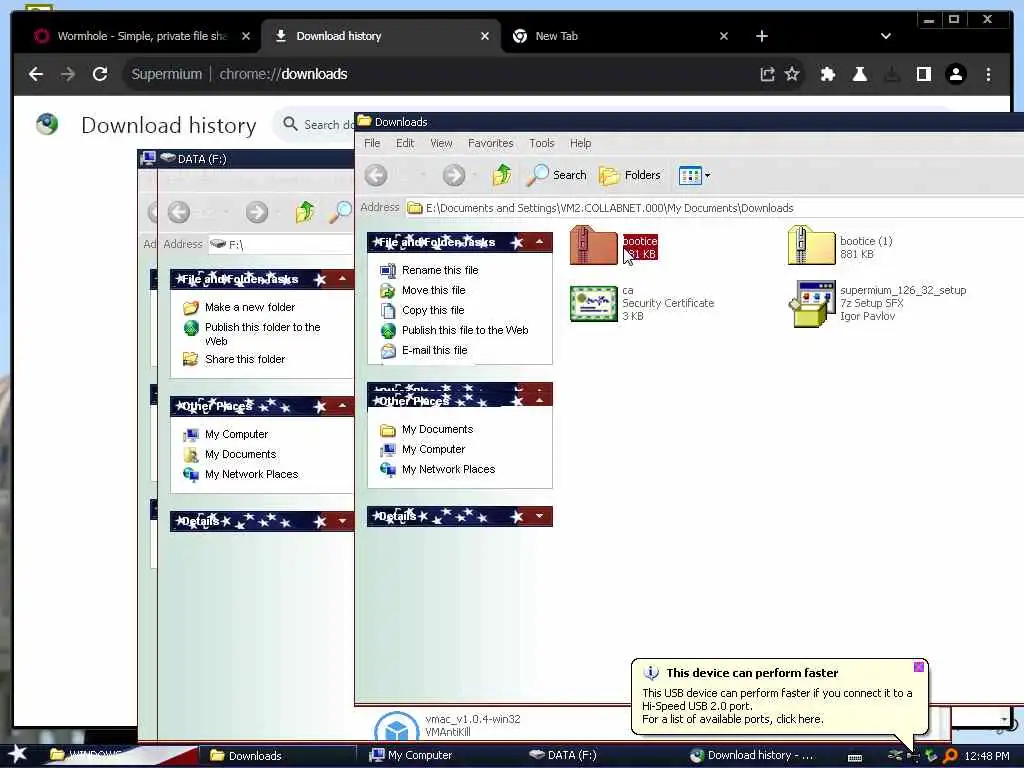This screenshot has width=1024, height=768.
Task: Close the USB device balloon tip
Action: [x=919, y=667]
